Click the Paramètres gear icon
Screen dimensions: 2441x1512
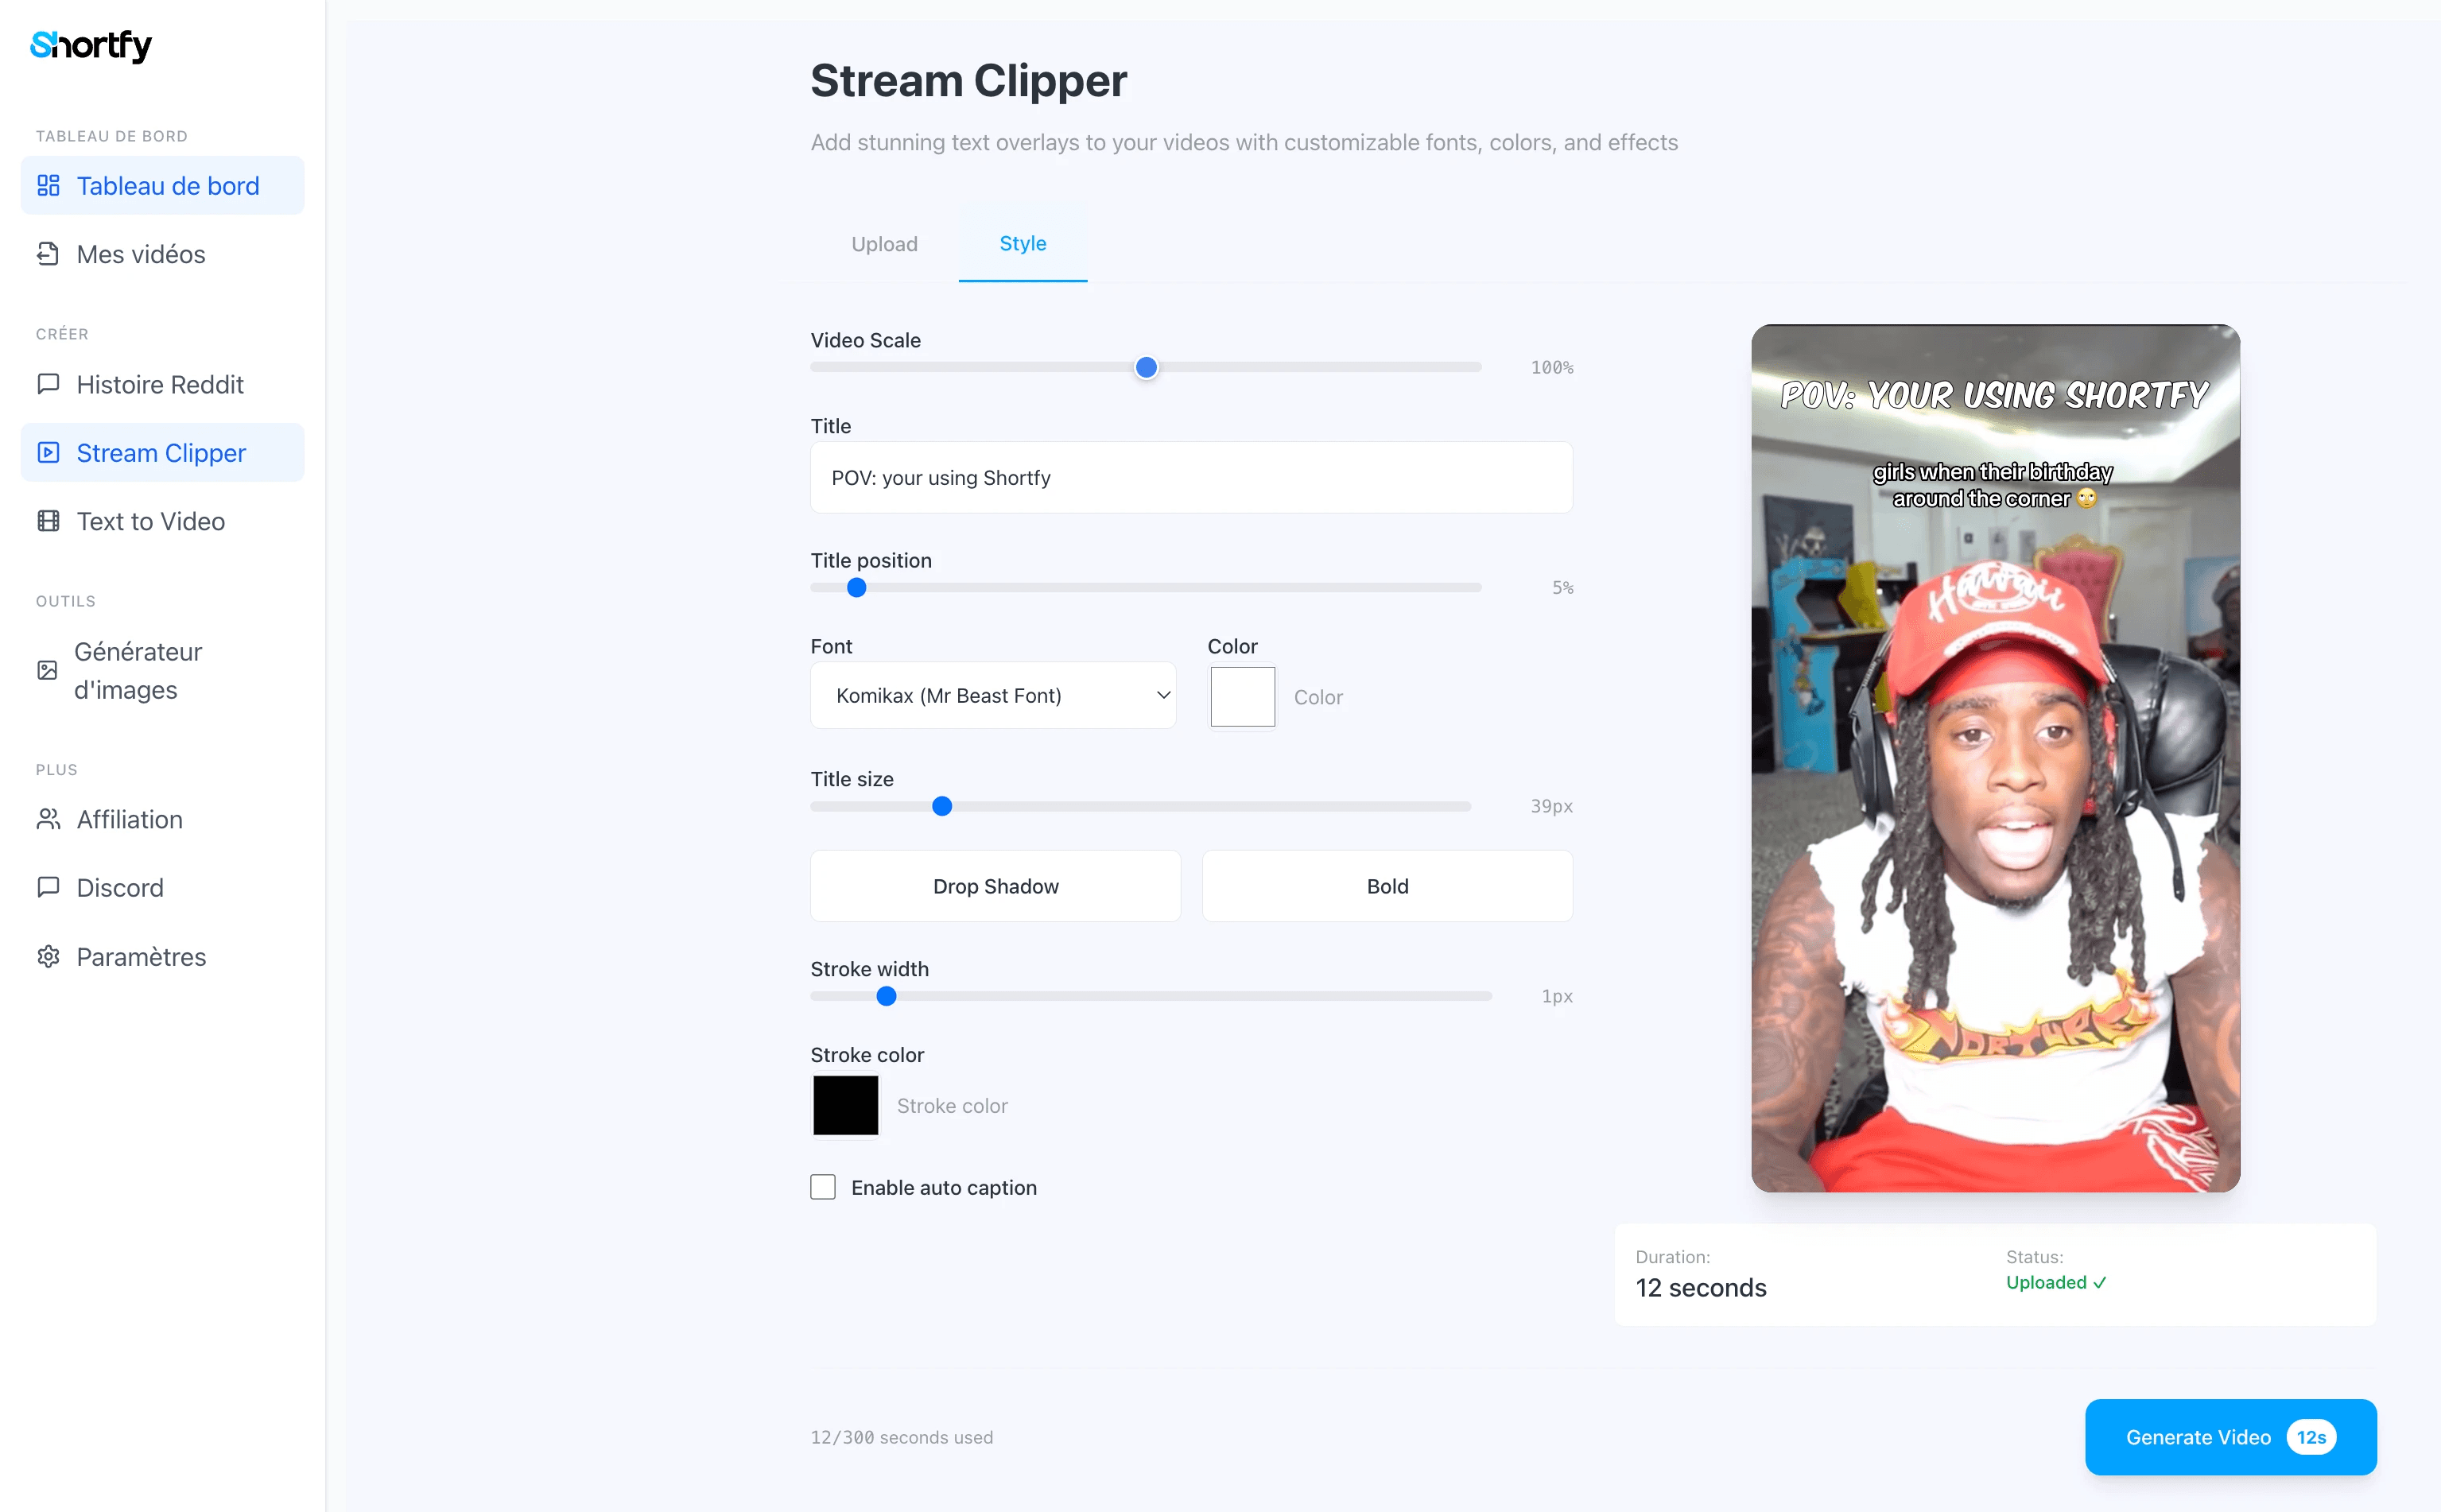(48, 956)
